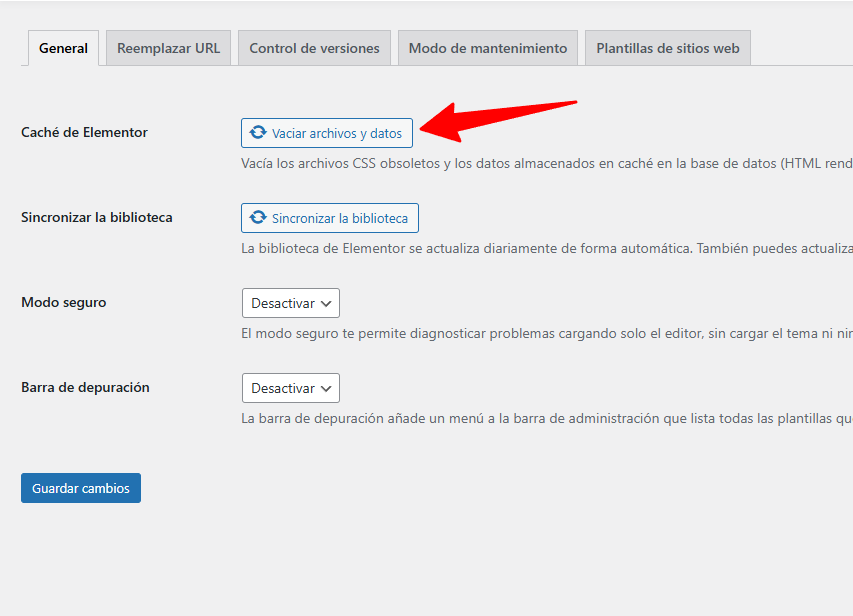The width and height of the screenshot is (853, 616).
Task: Click the refresh icon in Vaciar archivos button
Action: [258, 133]
